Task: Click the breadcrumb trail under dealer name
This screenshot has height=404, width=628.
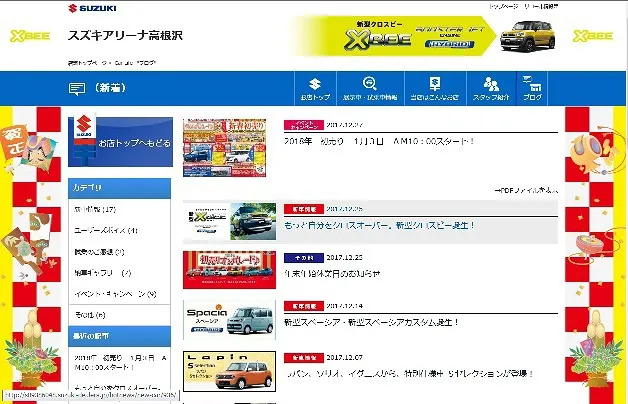Action: coord(112,63)
